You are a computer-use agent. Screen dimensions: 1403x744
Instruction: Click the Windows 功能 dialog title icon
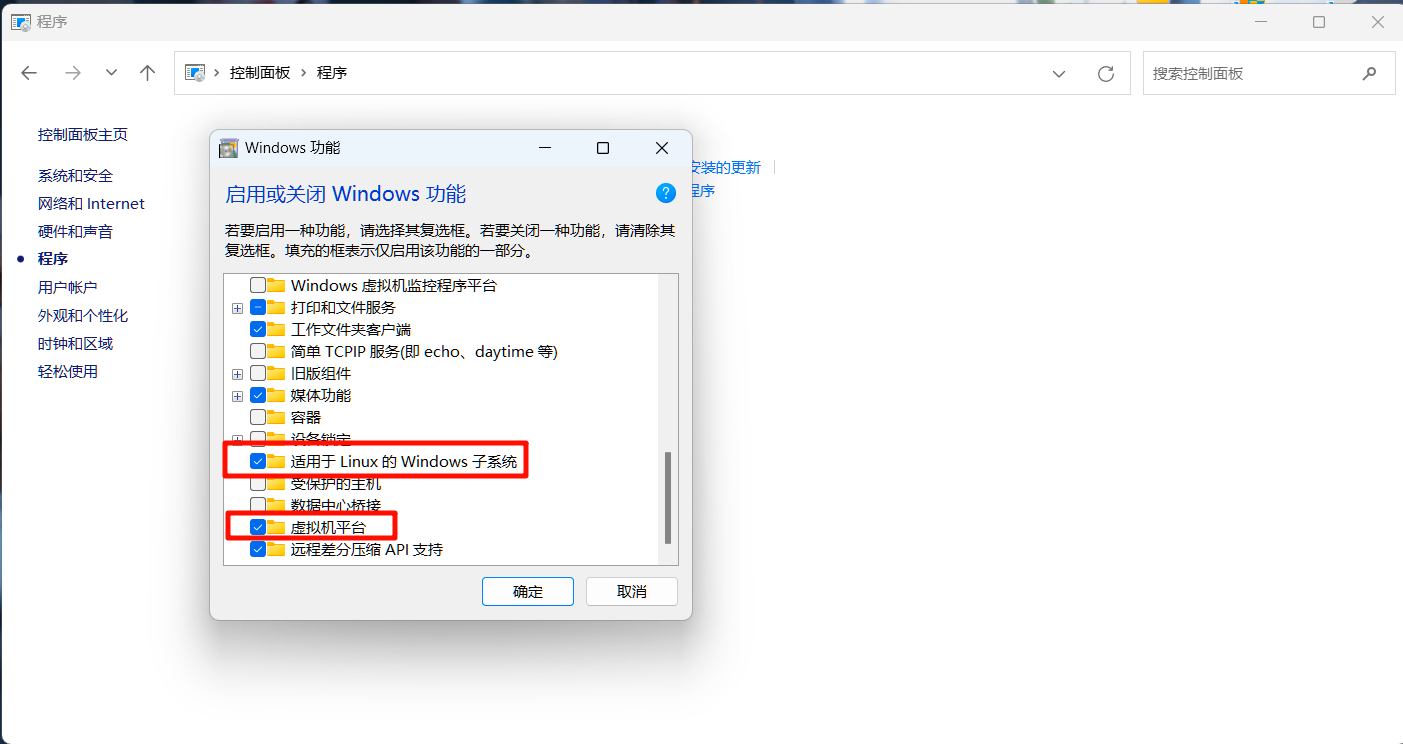pos(229,148)
